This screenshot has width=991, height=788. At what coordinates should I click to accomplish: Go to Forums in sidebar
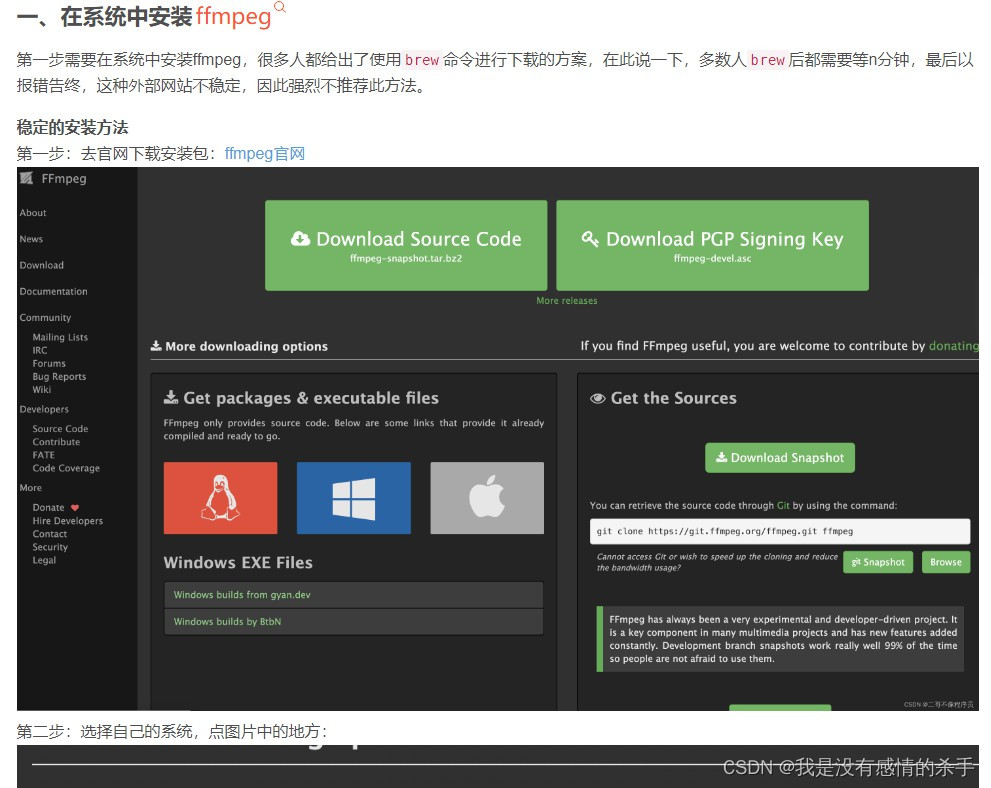pyautogui.click(x=49, y=363)
